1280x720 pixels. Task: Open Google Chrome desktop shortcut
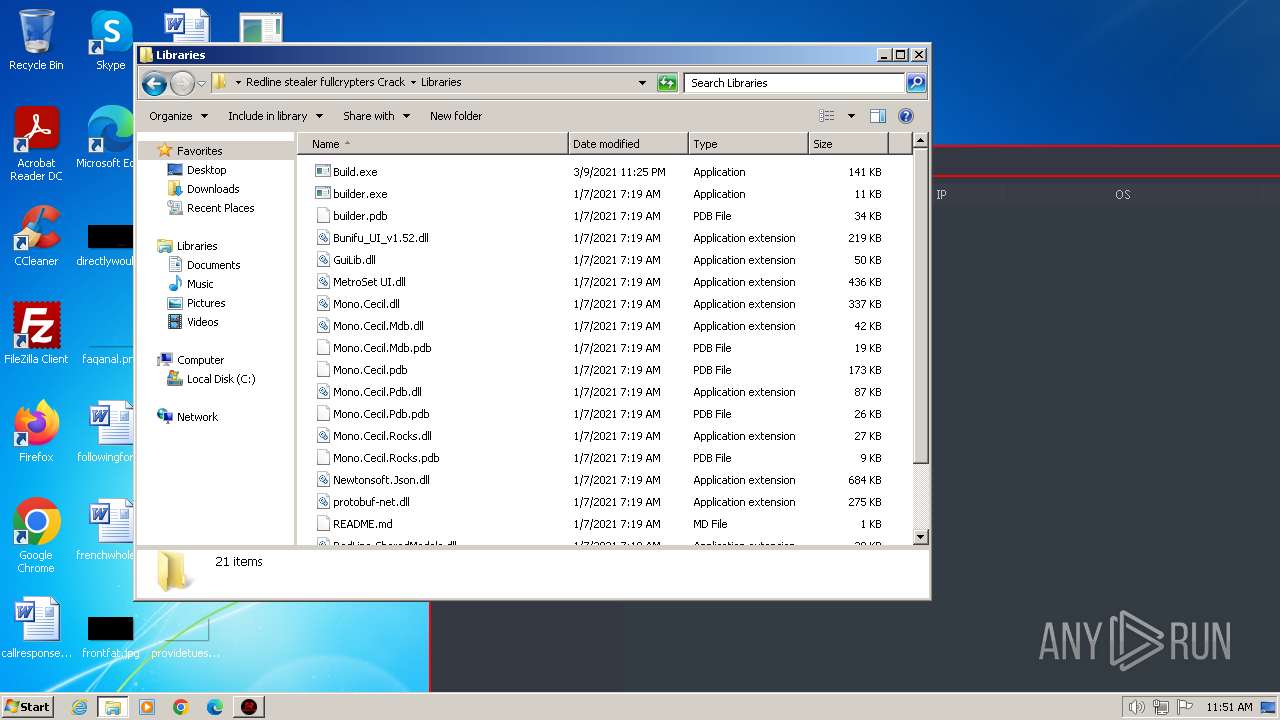[x=36, y=536]
